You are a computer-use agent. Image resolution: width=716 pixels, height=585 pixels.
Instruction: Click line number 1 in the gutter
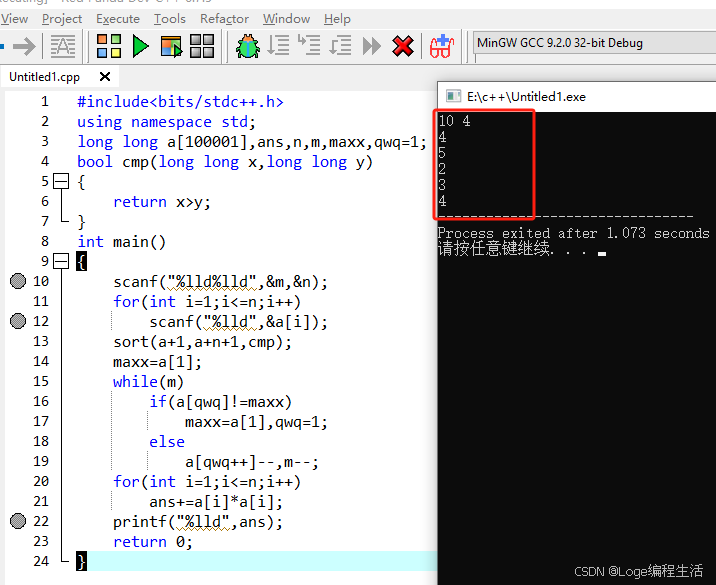45,101
